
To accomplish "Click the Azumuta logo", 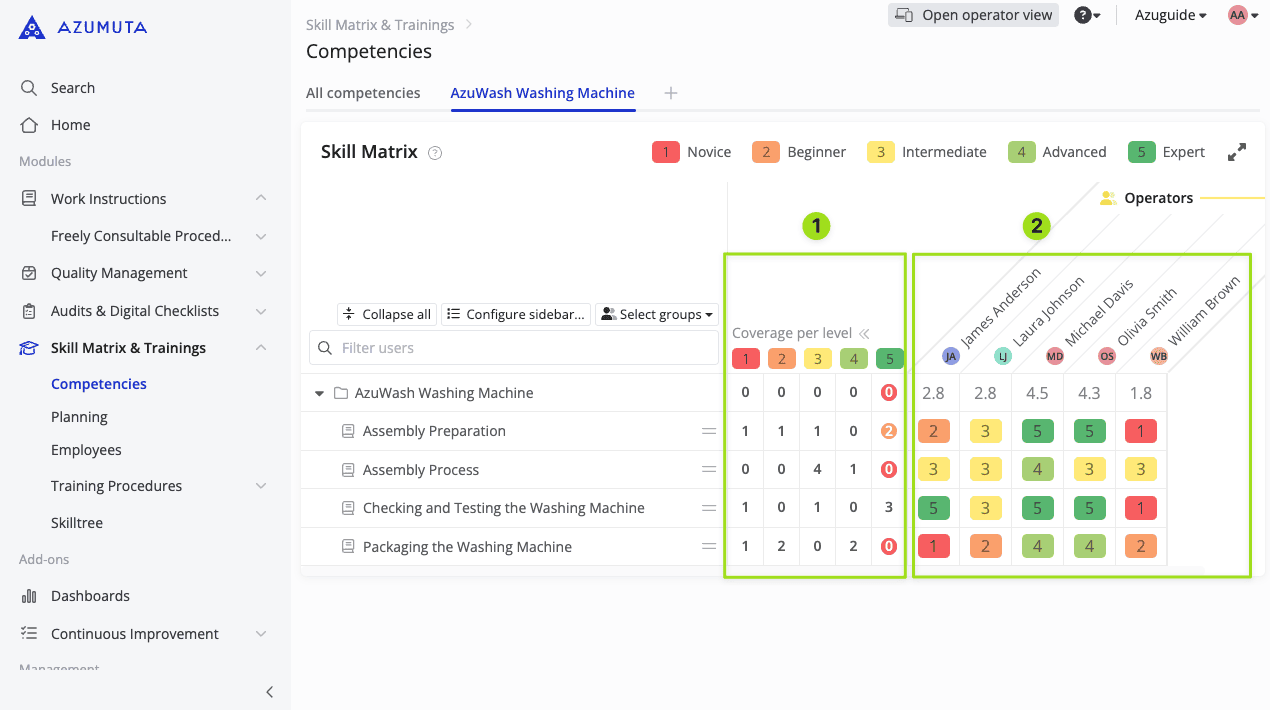I will tap(83, 28).
